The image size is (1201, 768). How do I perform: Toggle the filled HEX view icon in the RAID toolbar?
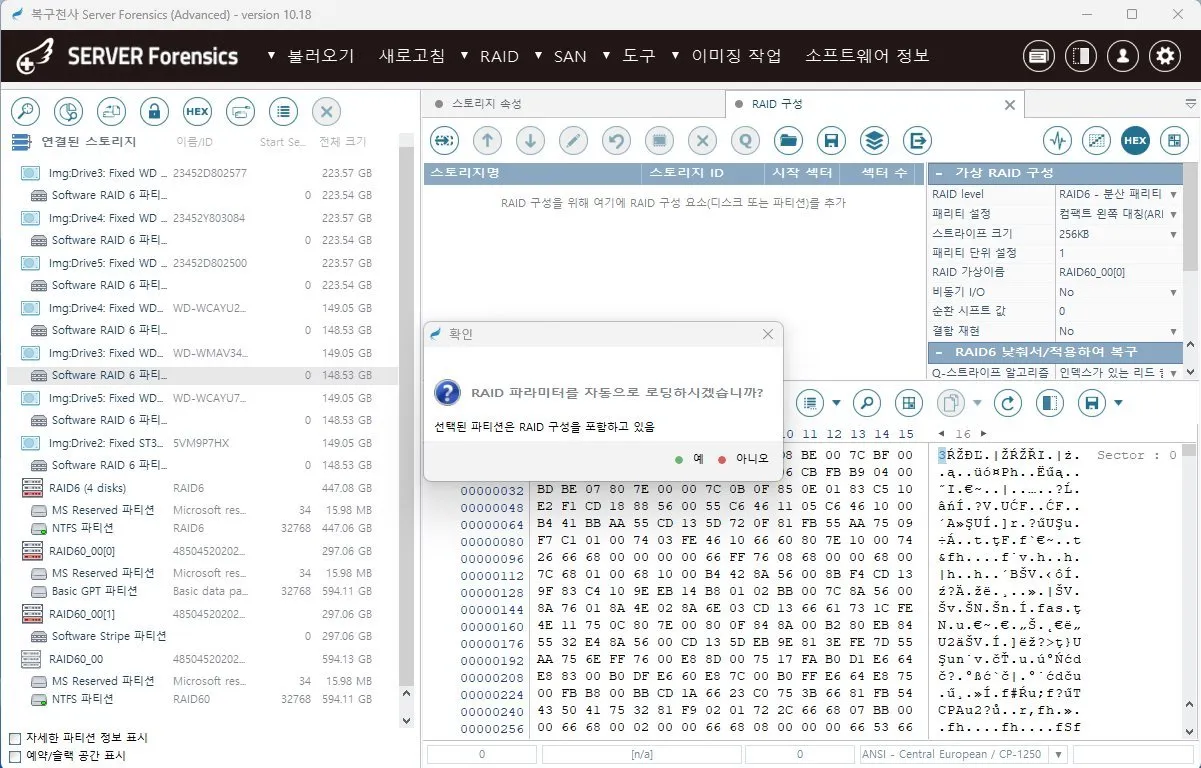pyautogui.click(x=1135, y=140)
